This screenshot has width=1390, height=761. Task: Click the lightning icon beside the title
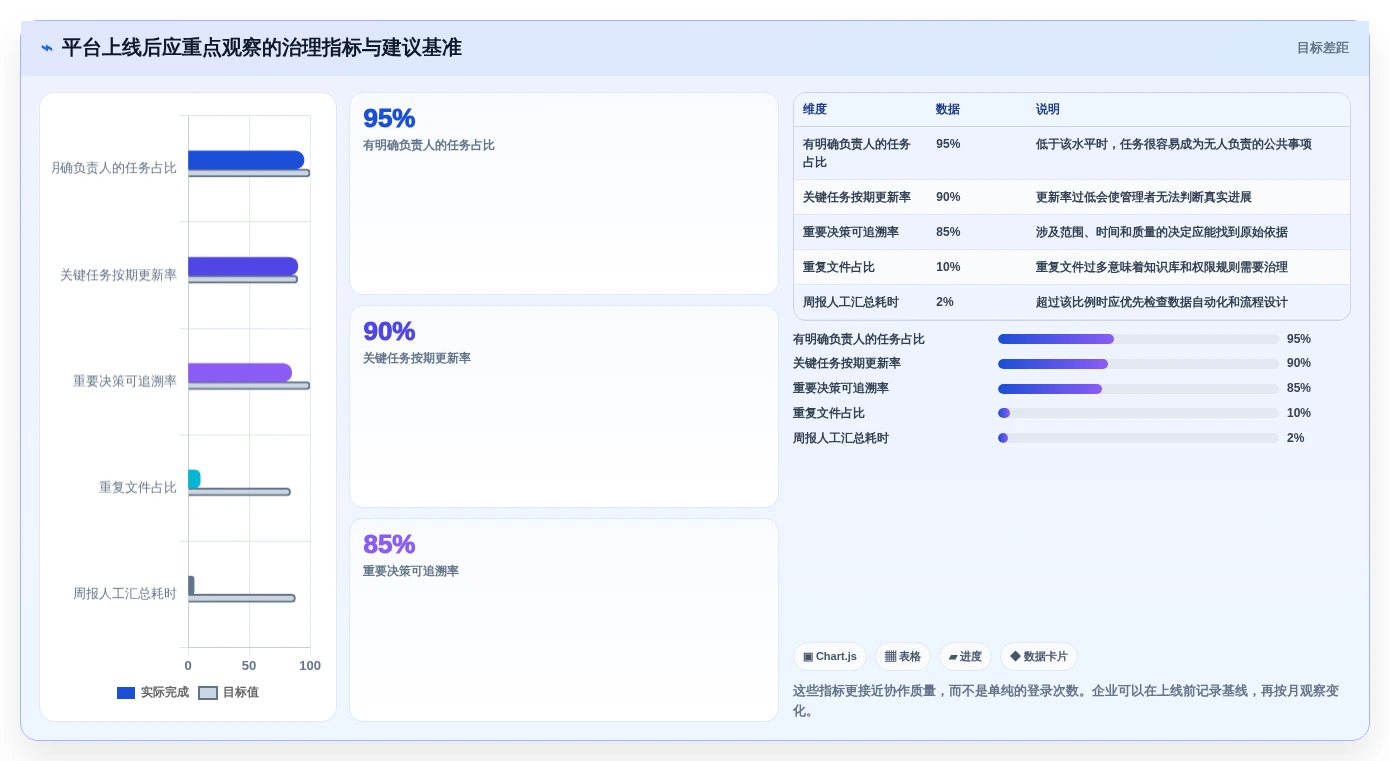tap(46, 48)
